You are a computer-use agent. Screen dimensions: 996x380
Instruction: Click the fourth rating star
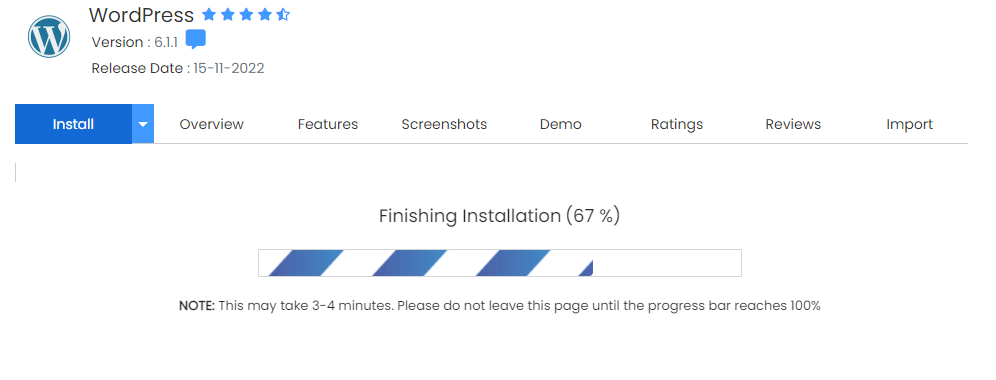(265, 15)
